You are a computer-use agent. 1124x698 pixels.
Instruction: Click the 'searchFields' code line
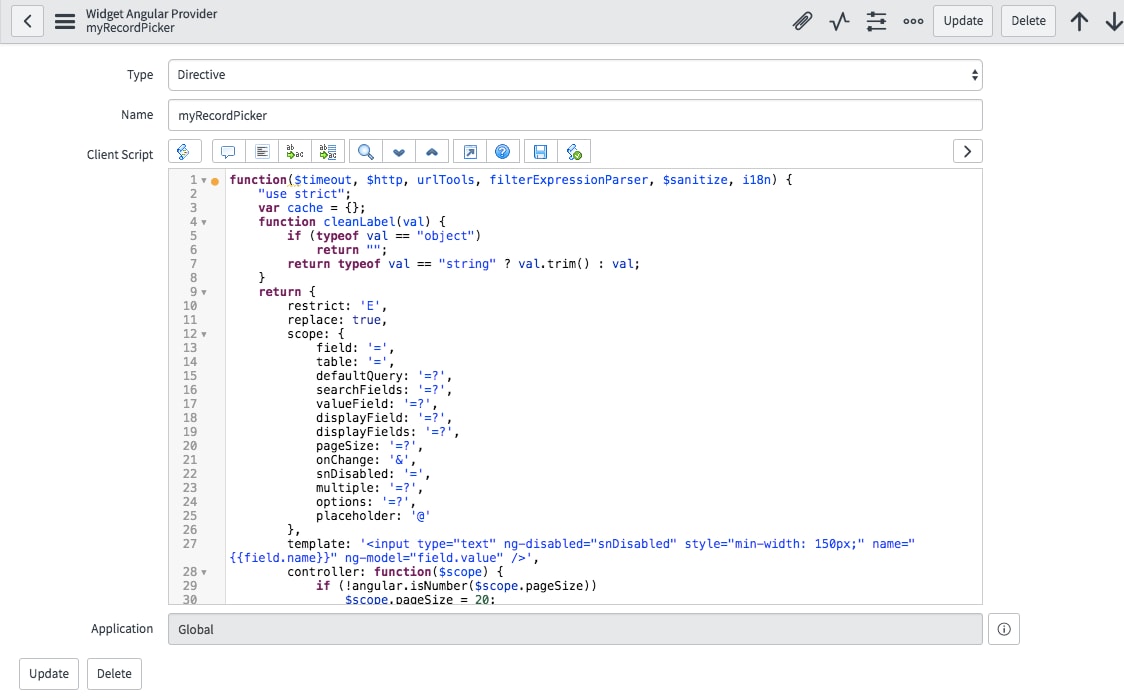(384, 390)
